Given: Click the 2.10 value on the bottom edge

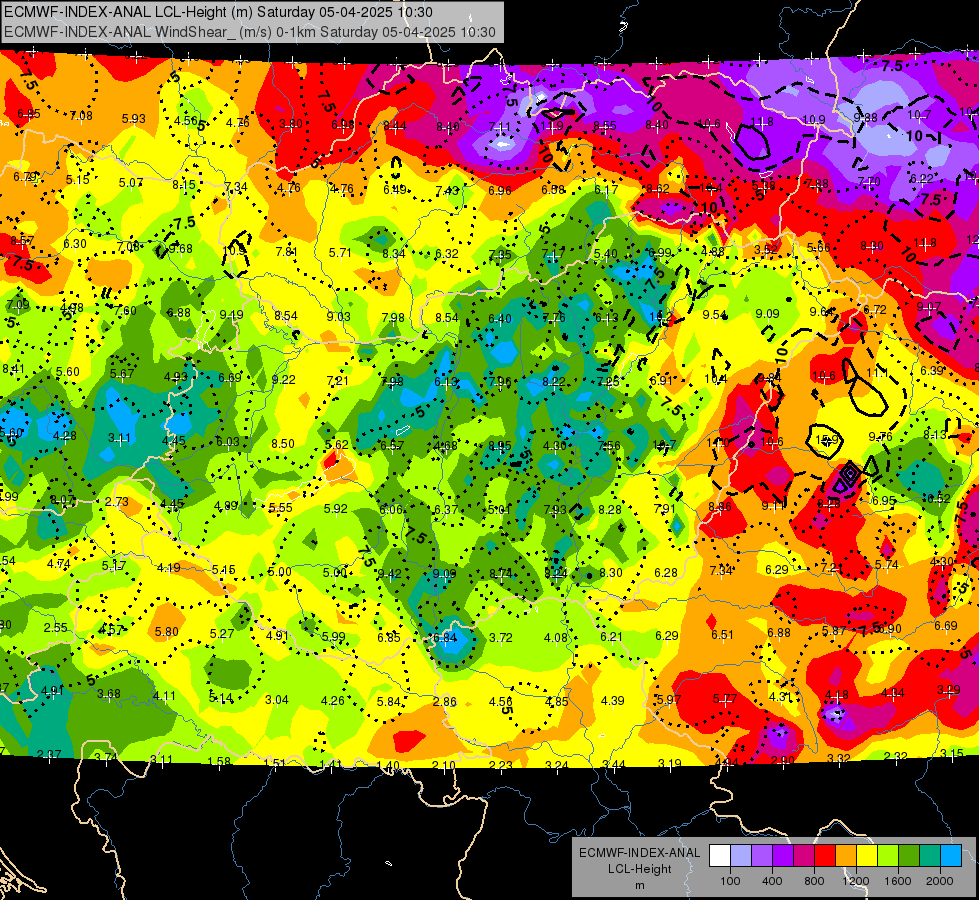Looking at the screenshot, I should (x=444, y=765).
